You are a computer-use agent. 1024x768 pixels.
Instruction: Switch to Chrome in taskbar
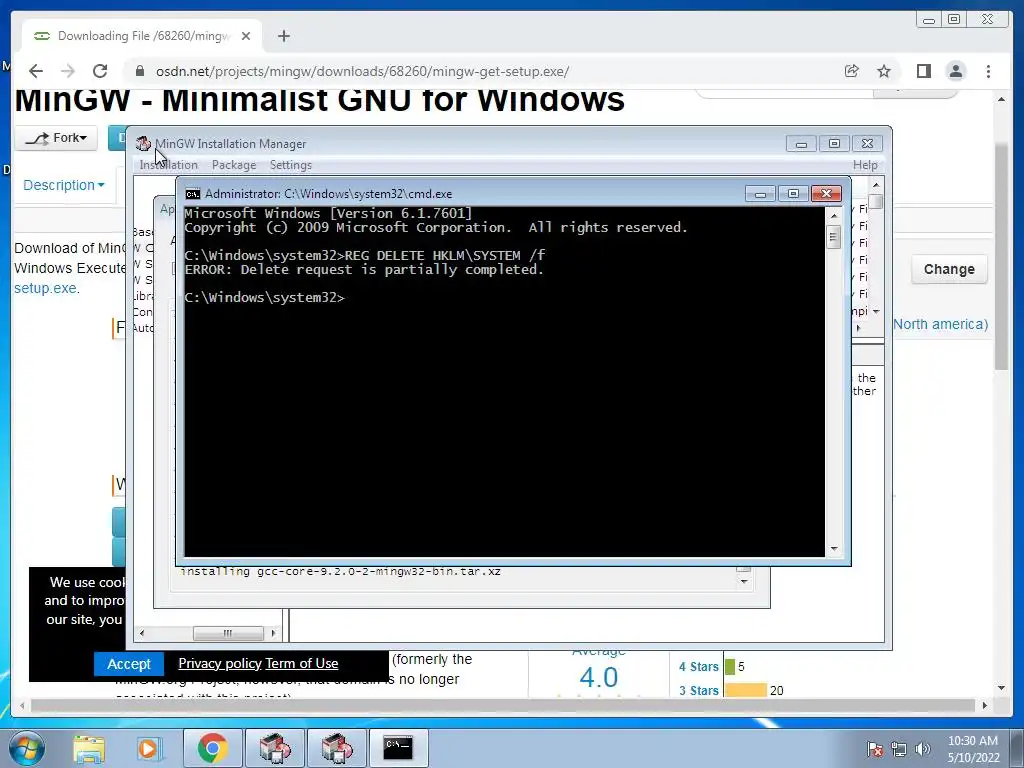[x=212, y=748]
